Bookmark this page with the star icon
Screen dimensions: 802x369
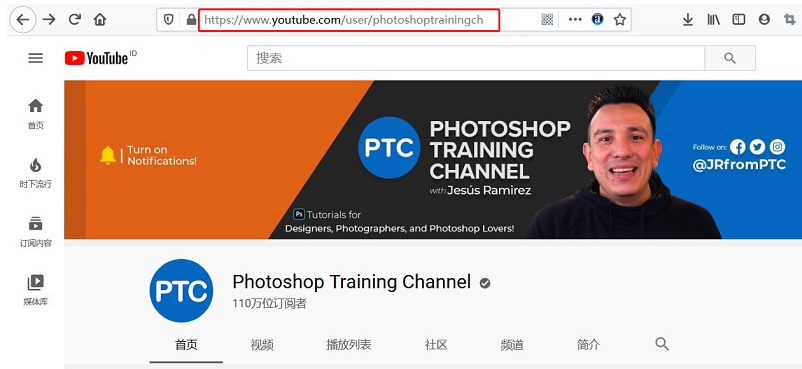pyautogui.click(x=620, y=20)
